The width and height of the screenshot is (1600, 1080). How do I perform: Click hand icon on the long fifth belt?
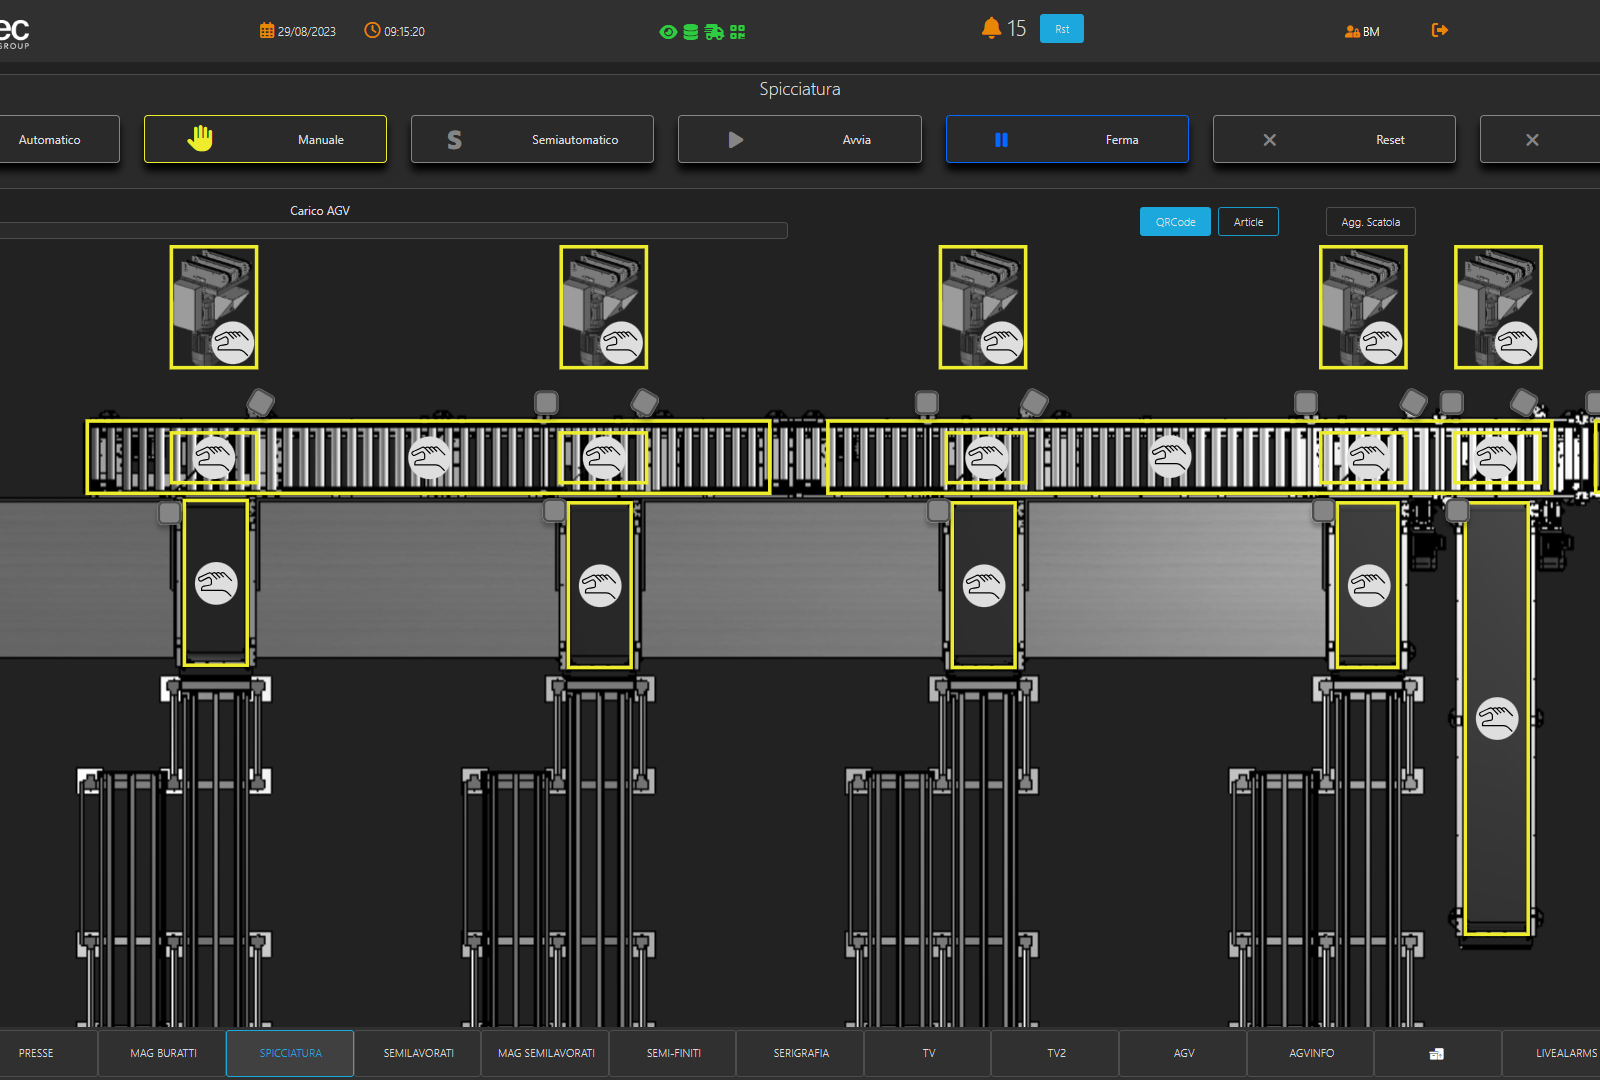(x=1497, y=718)
